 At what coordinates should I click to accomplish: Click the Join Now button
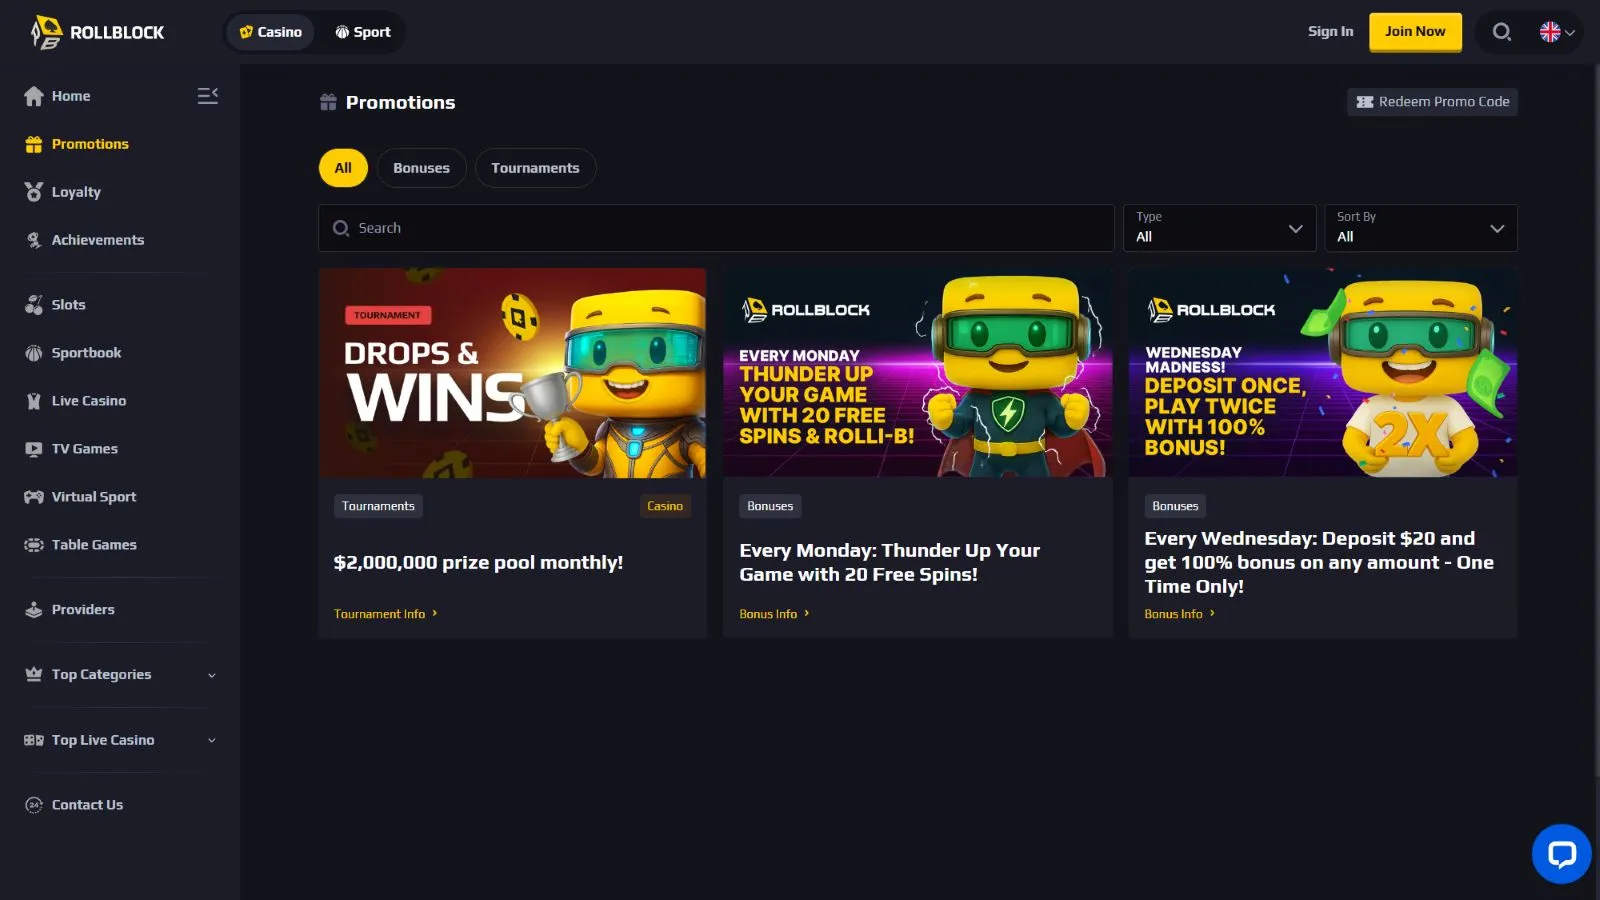click(x=1414, y=32)
